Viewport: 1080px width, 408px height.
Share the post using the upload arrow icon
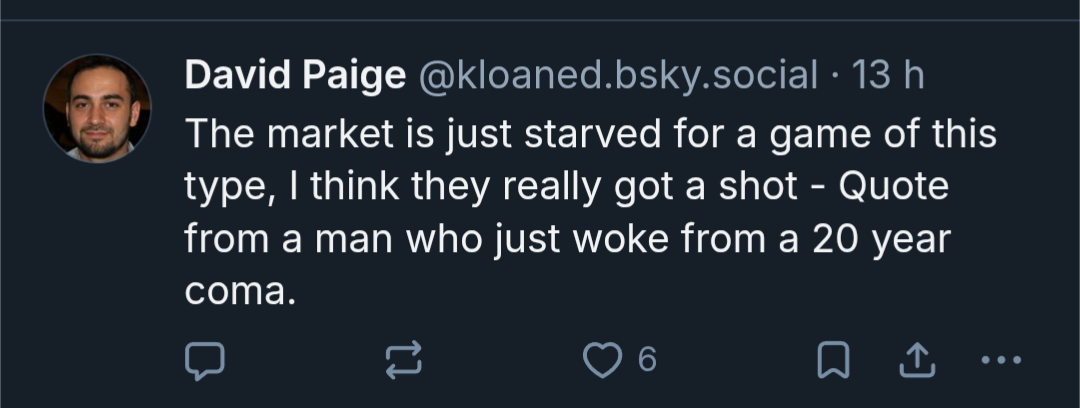(912, 360)
